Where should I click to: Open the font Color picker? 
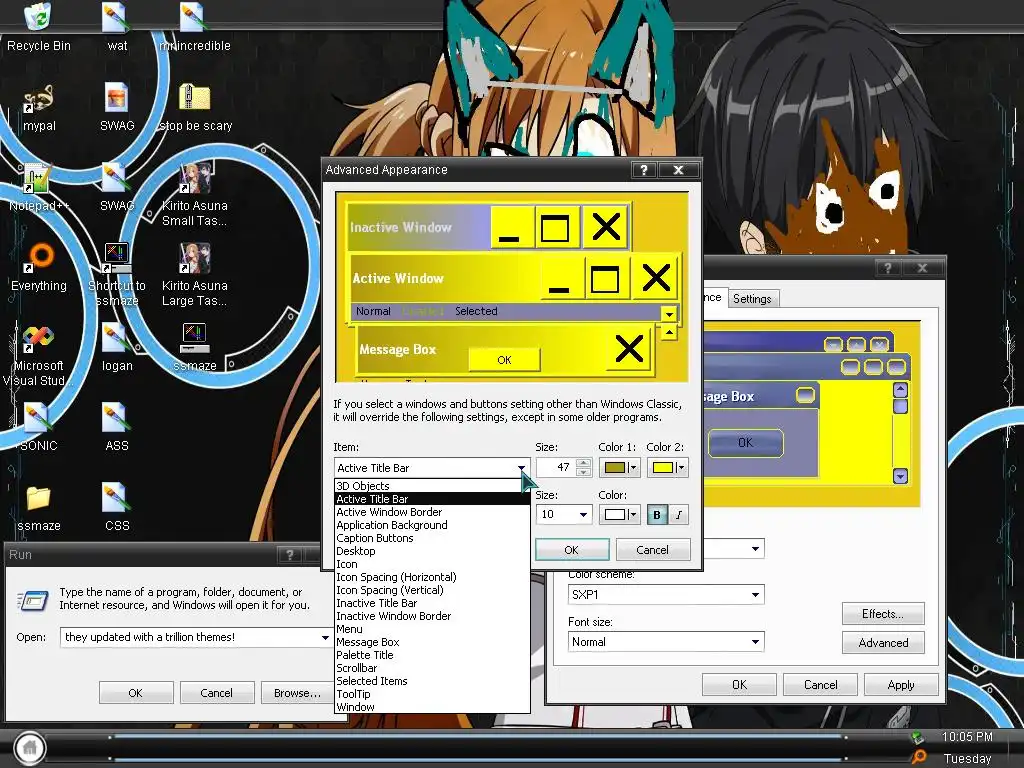[620, 515]
